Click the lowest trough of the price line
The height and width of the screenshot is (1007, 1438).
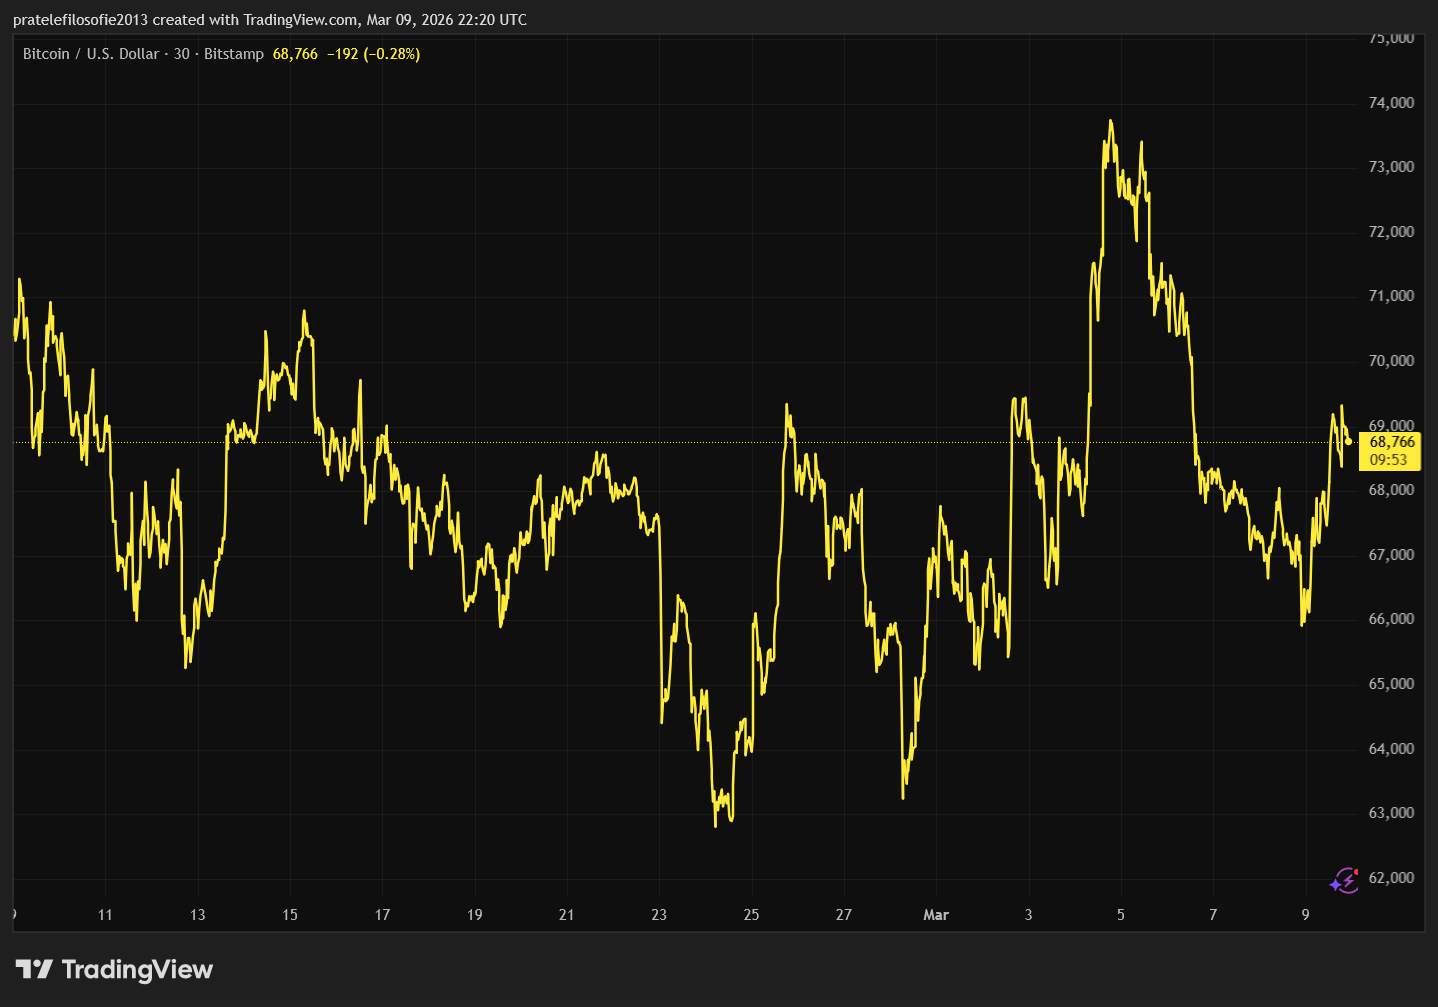tap(716, 824)
